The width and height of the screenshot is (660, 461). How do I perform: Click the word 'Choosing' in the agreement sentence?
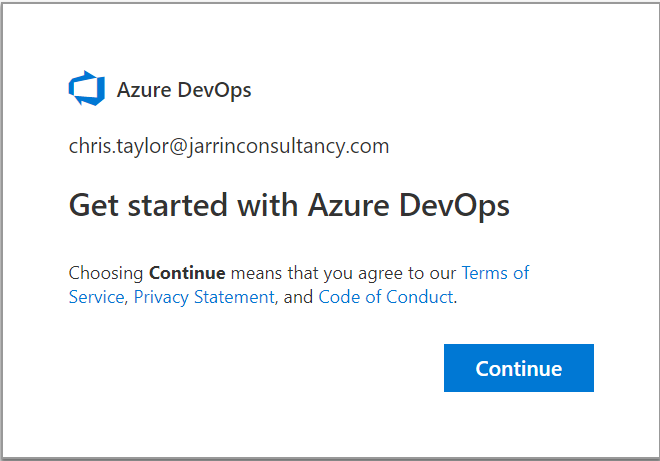click(x=106, y=273)
